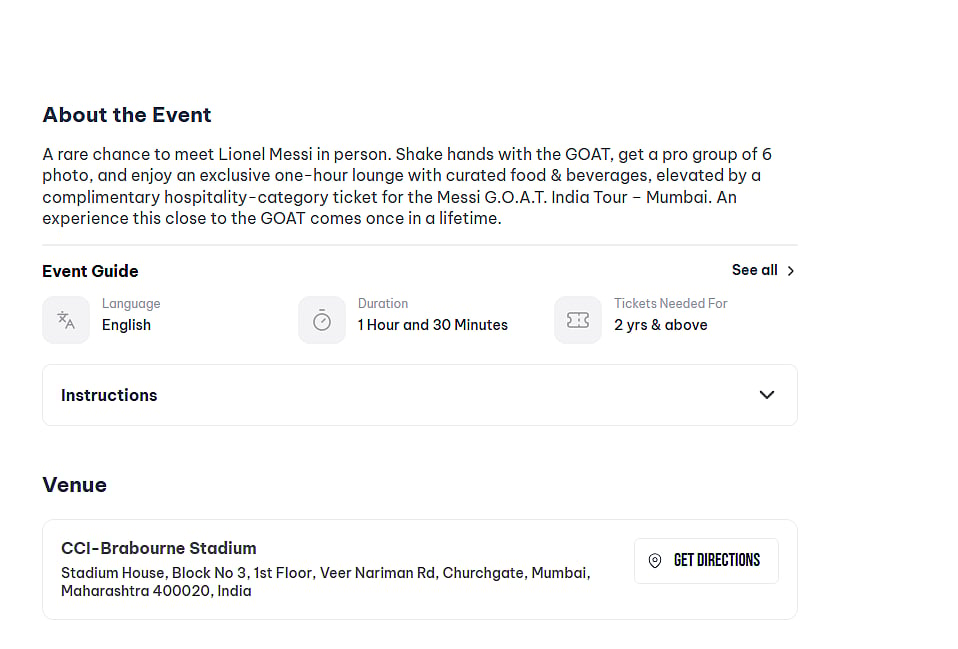Click the Duration label
The image size is (958, 649).
click(383, 303)
